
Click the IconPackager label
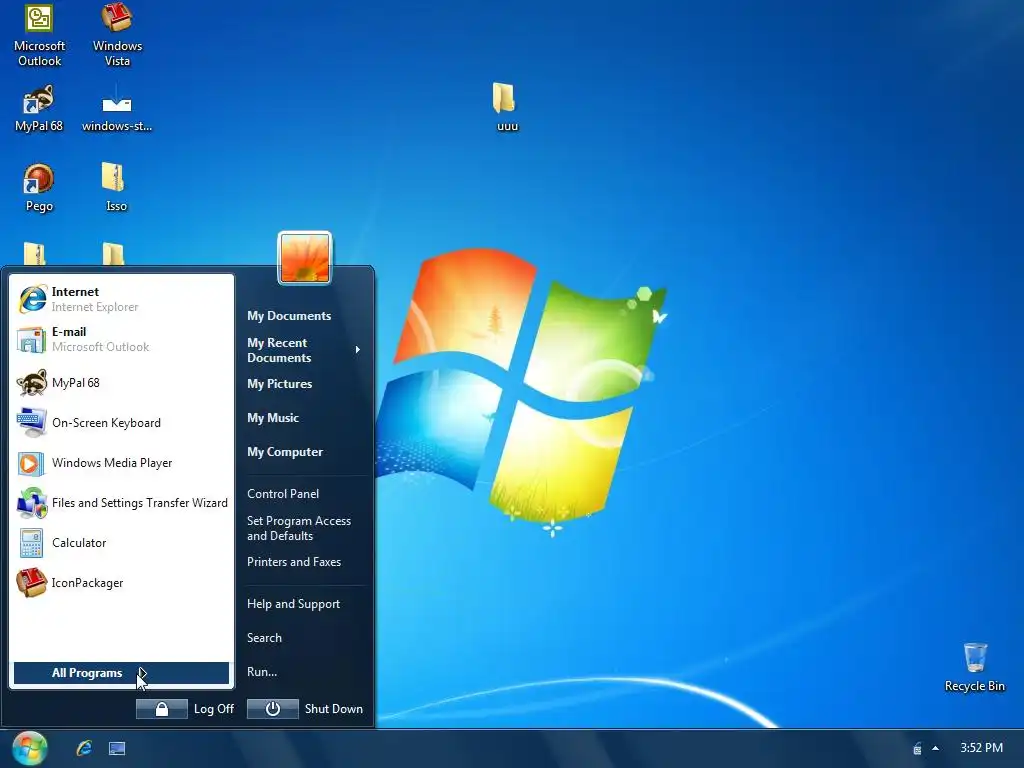[88, 583]
